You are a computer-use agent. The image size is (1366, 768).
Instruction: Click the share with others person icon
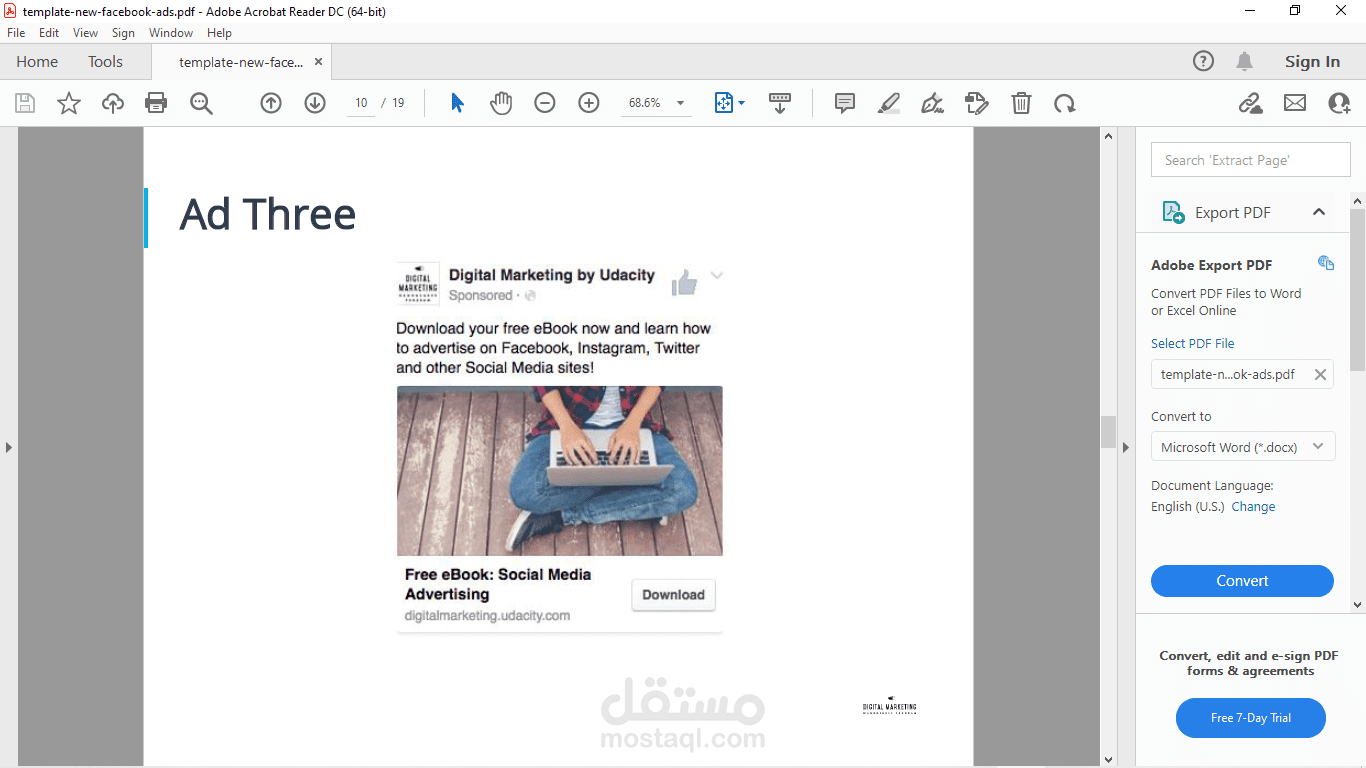point(1339,103)
